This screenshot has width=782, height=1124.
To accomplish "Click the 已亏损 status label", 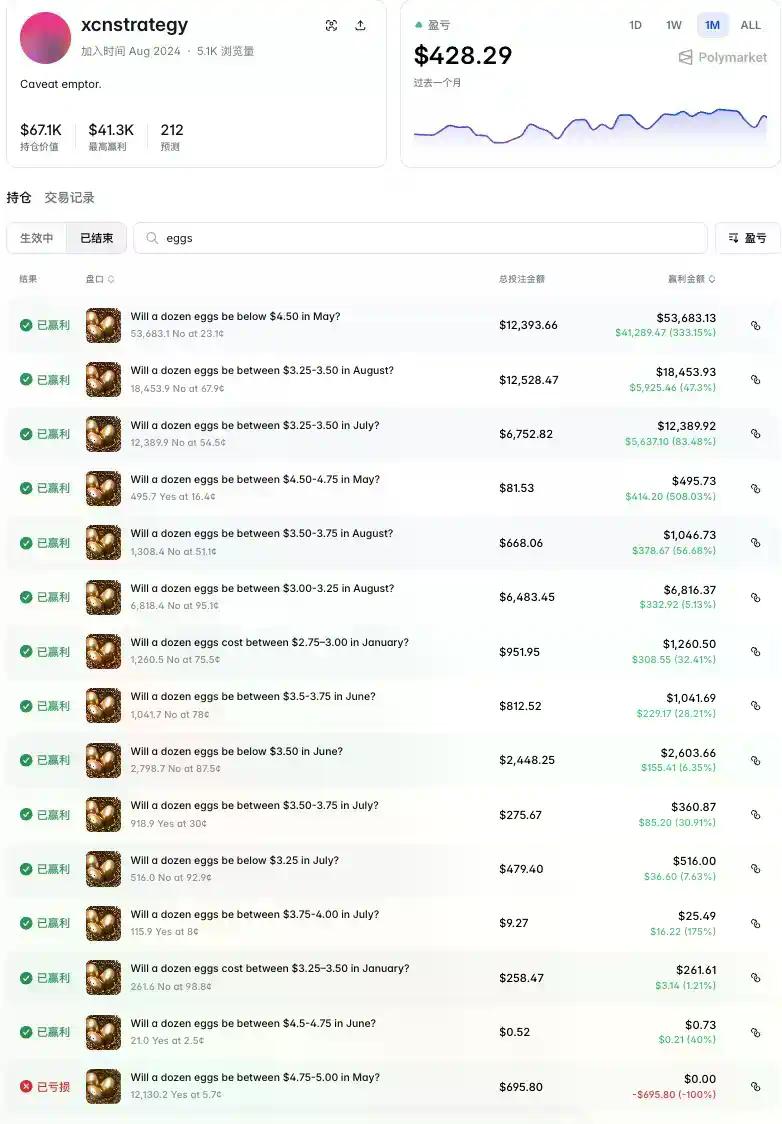I will [54, 1087].
